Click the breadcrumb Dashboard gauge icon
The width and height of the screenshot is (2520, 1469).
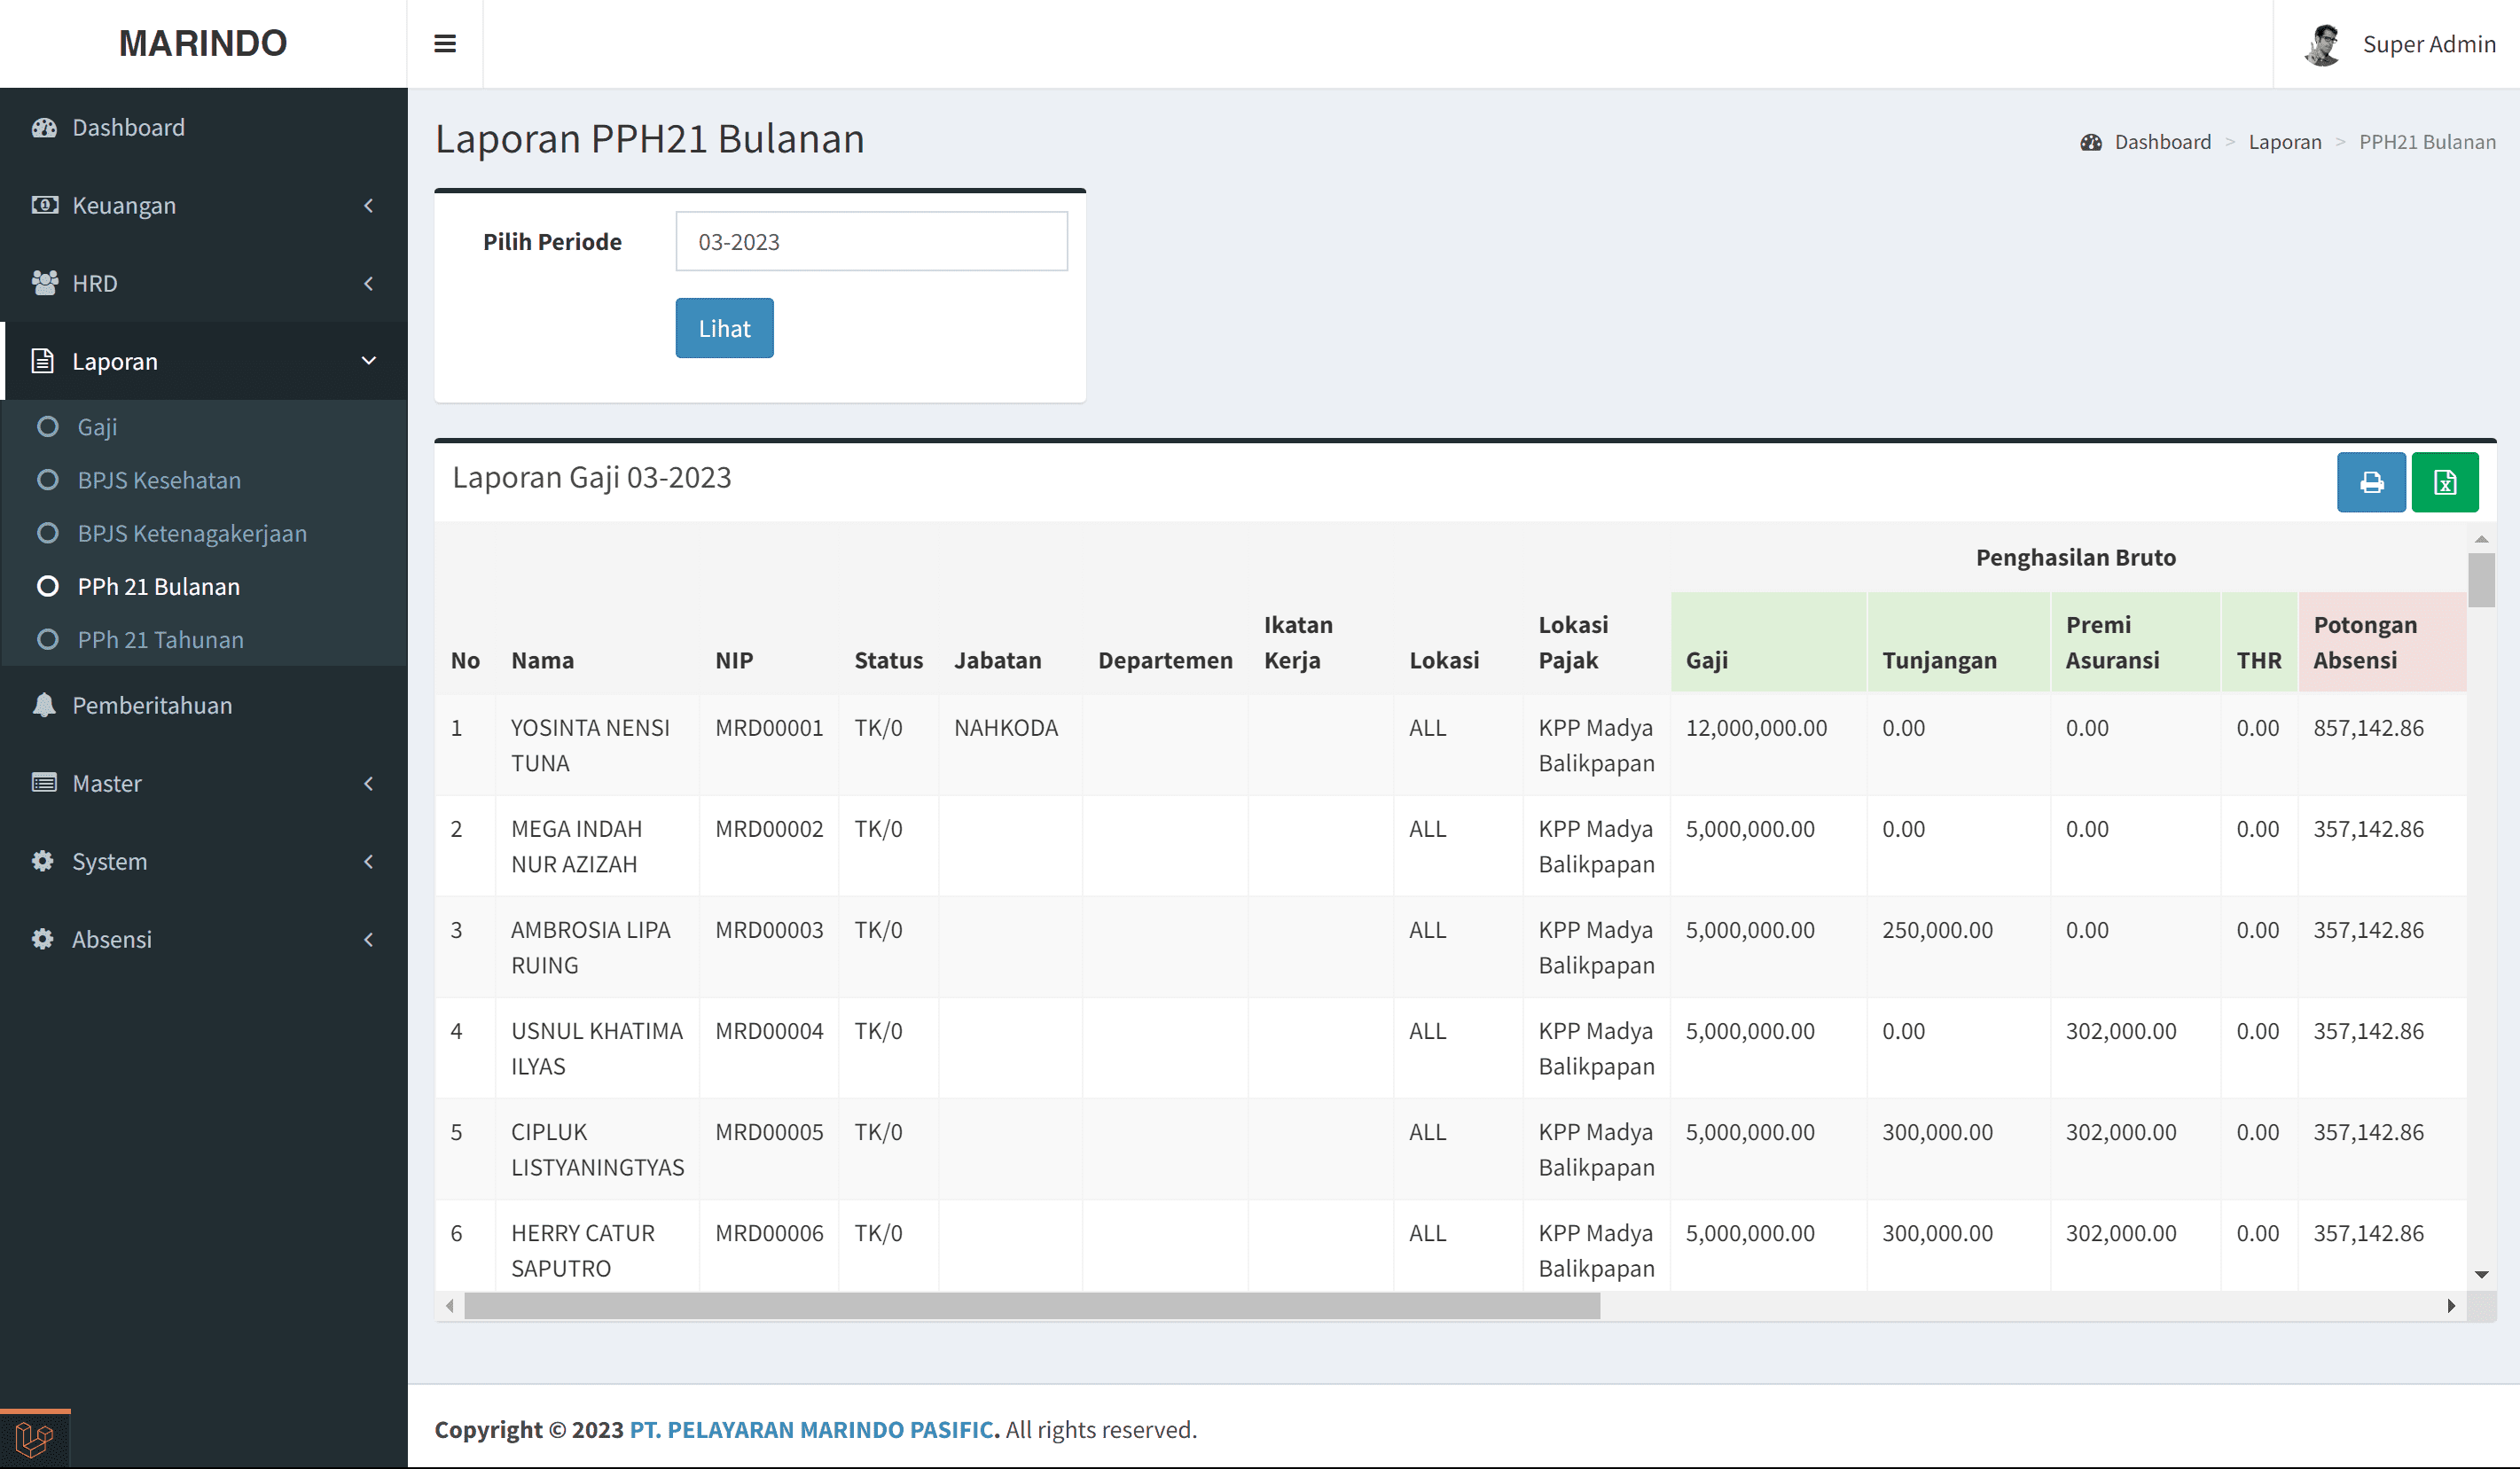coord(2090,142)
